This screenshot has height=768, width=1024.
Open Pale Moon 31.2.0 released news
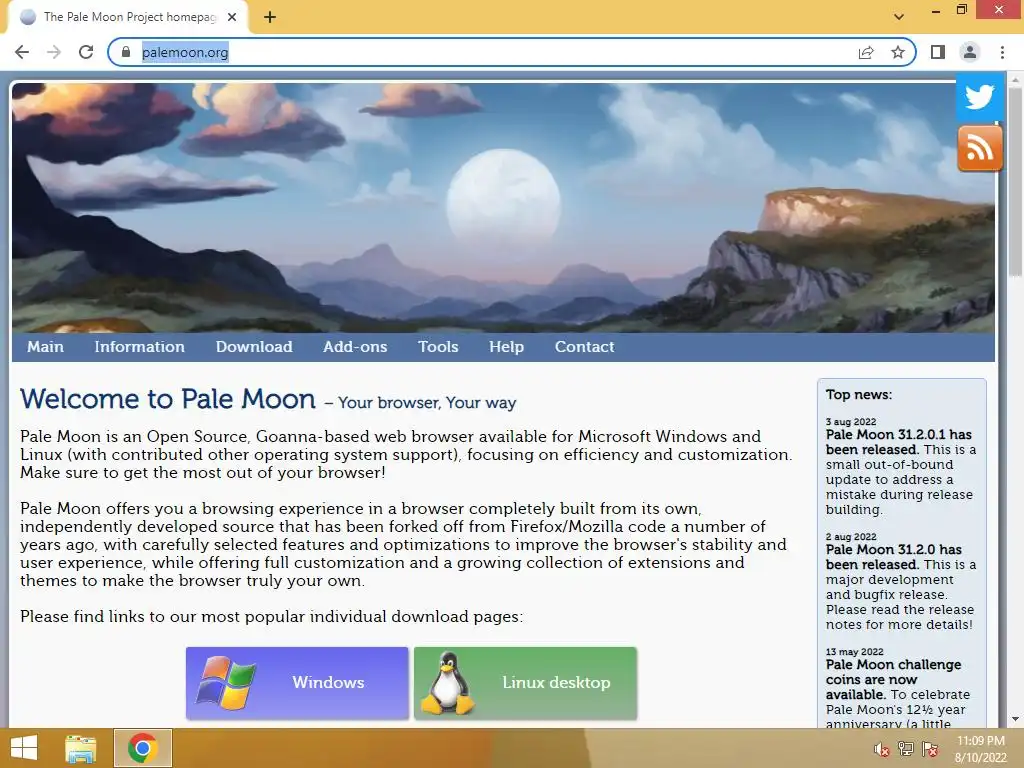[x=893, y=557]
